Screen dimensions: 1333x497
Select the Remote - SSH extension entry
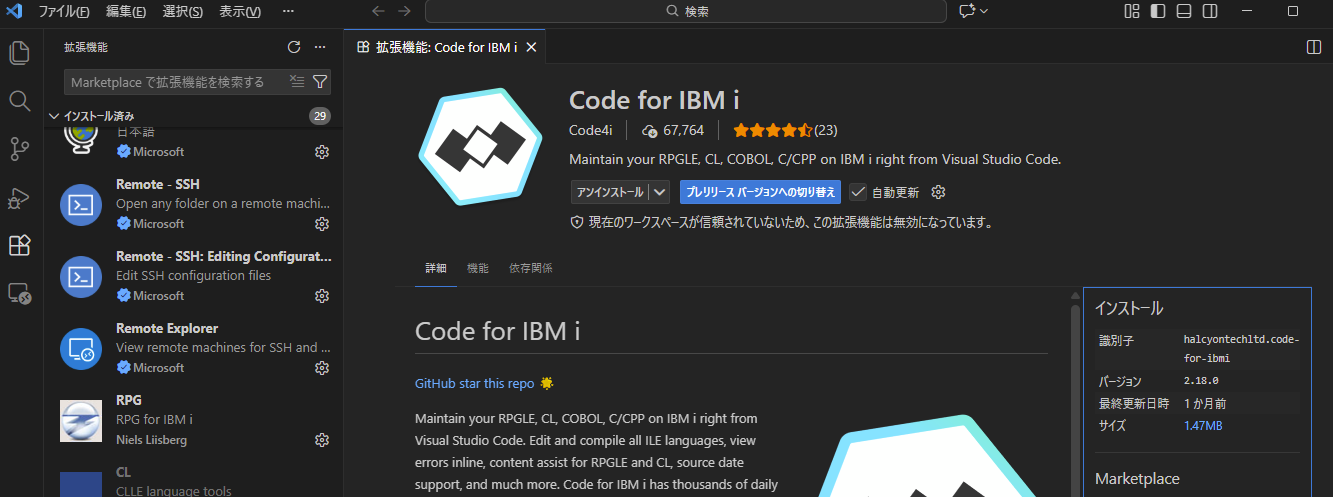(x=194, y=204)
